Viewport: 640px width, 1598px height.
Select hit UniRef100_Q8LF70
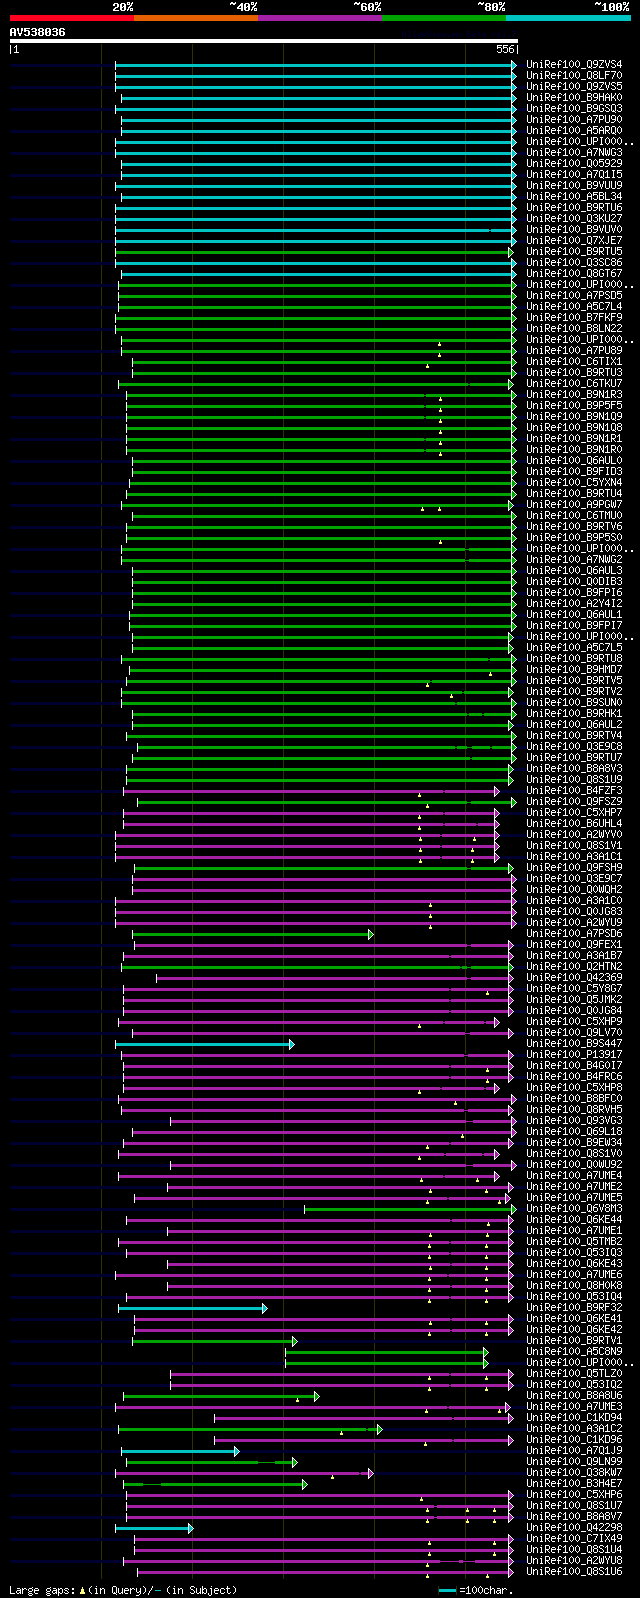(x=574, y=76)
